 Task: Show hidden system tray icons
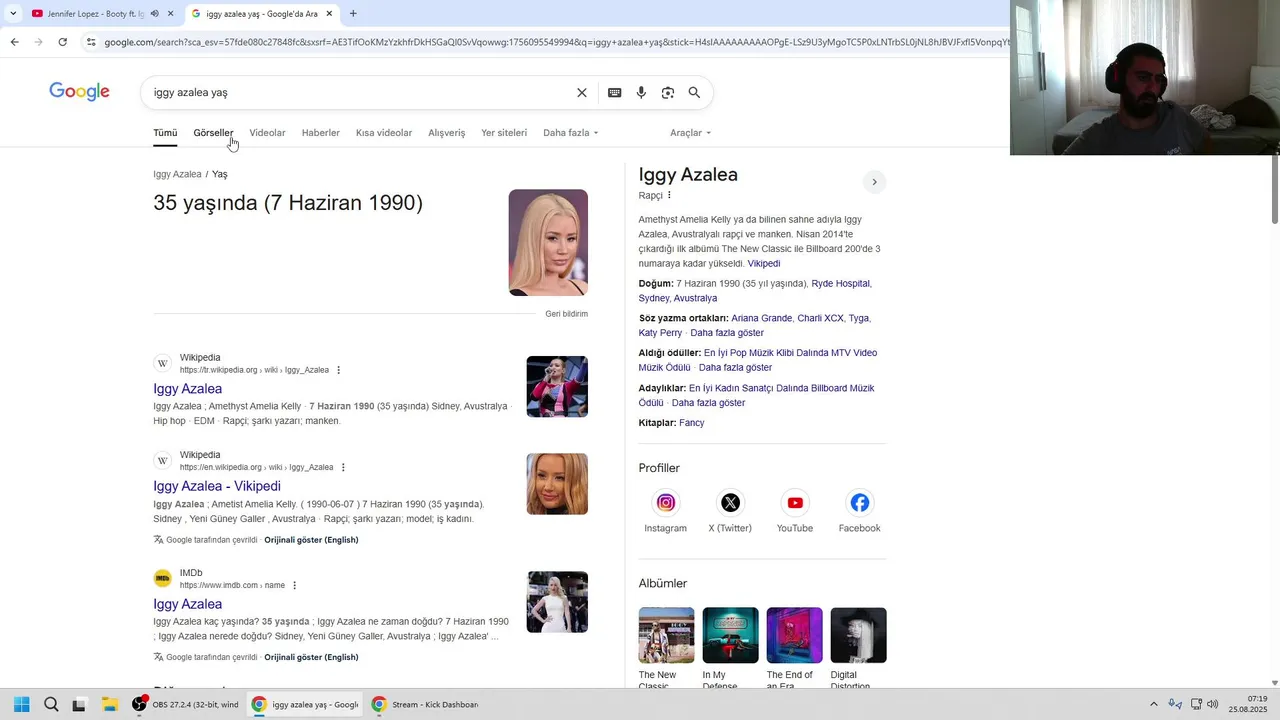click(1153, 705)
